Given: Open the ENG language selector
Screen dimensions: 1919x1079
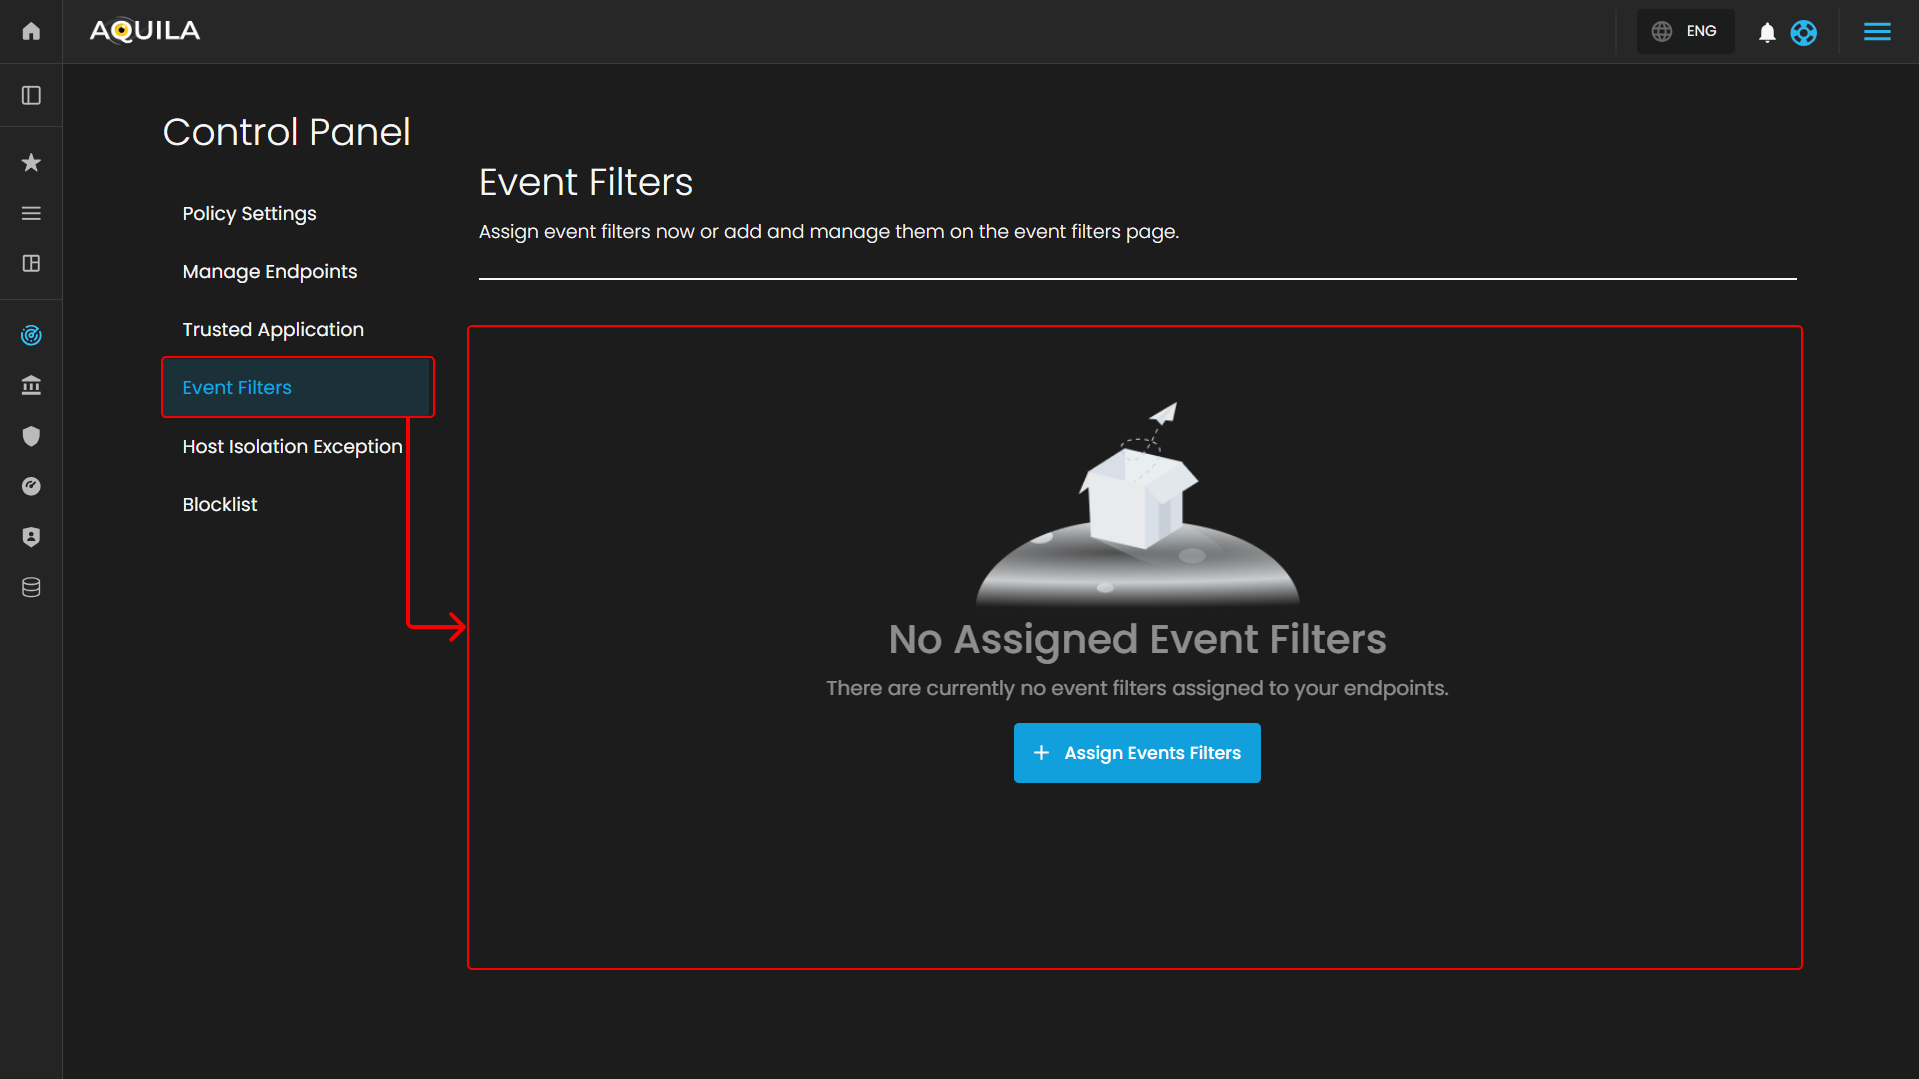Looking at the screenshot, I should coord(1685,31).
